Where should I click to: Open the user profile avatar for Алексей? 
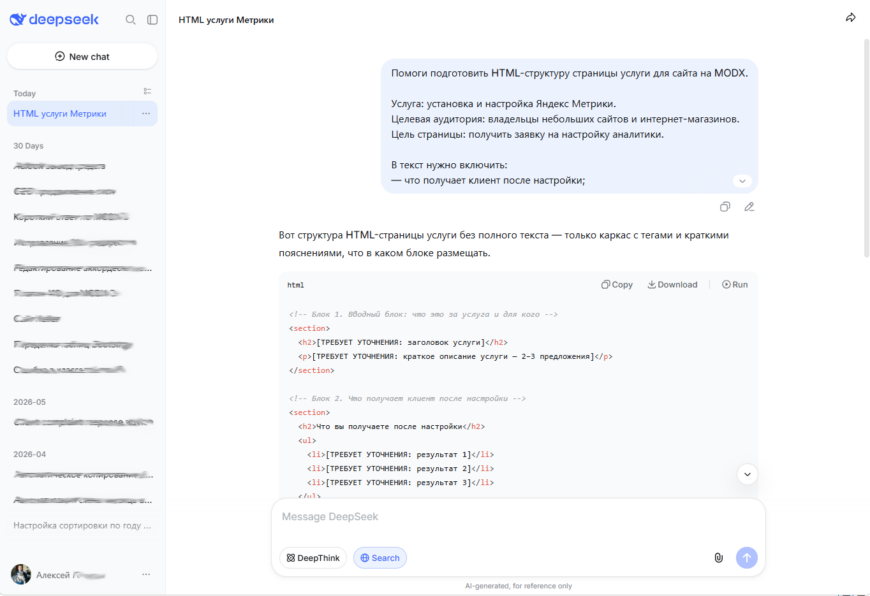click(x=21, y=574)
